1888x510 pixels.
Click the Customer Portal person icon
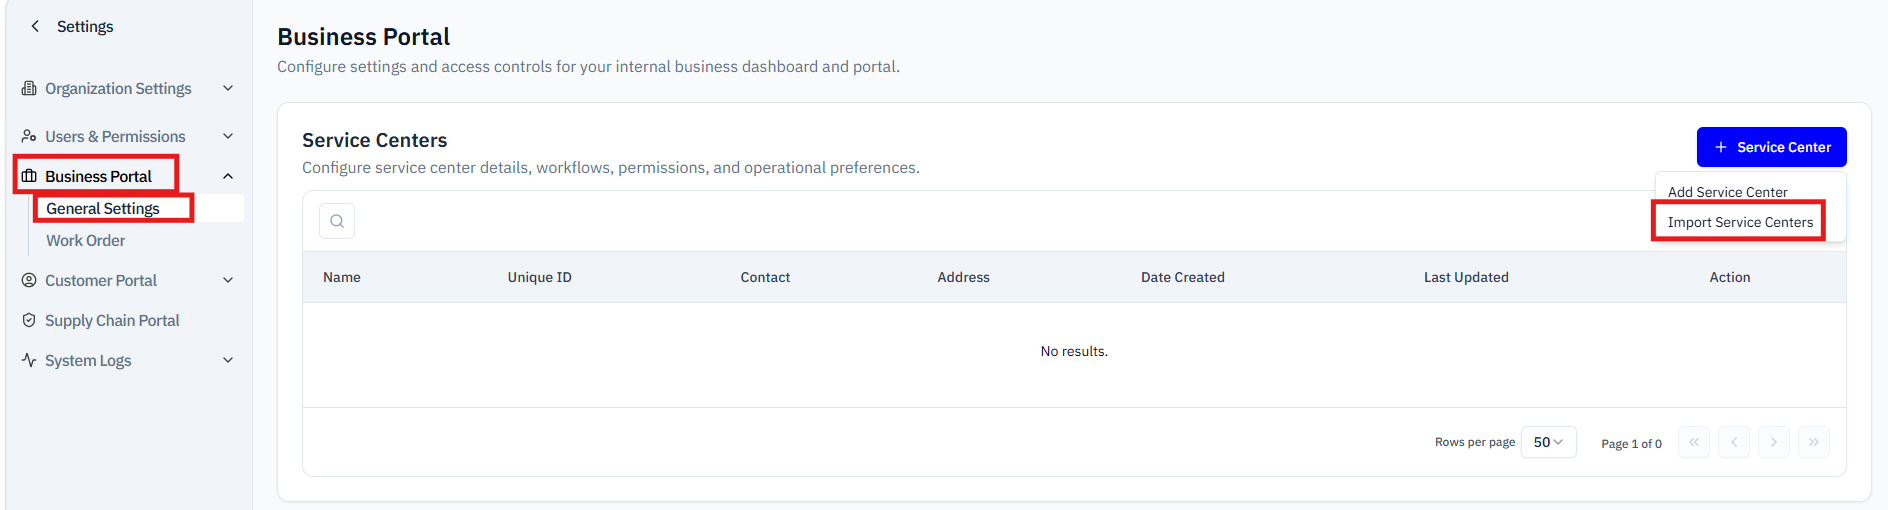[29, 280]
